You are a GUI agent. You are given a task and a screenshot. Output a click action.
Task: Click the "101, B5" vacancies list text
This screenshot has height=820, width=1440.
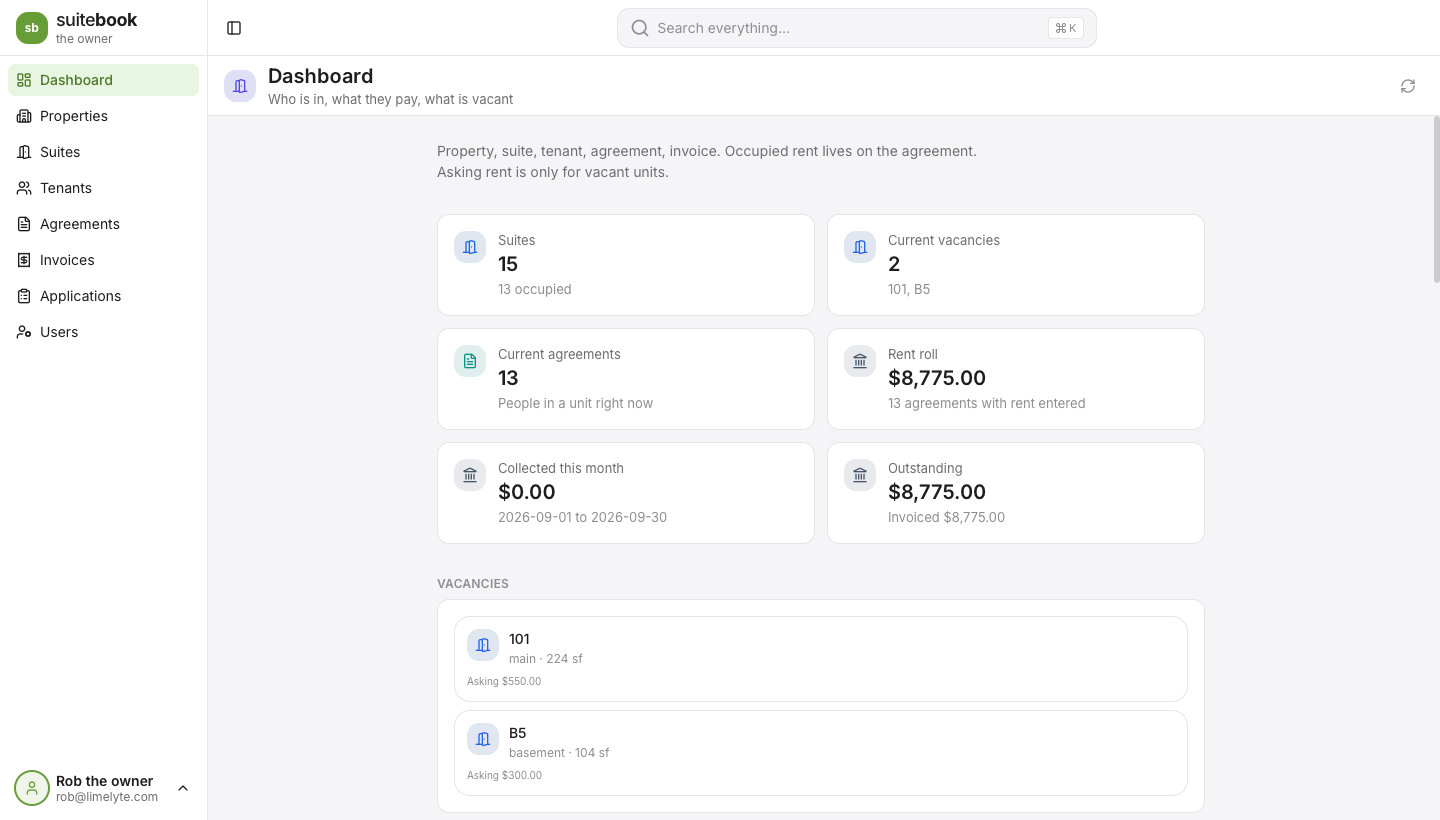point(909,289)
